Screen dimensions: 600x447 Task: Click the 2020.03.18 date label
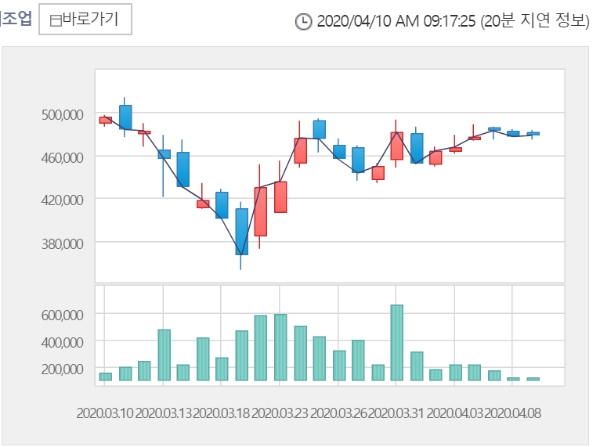(221, 413)
